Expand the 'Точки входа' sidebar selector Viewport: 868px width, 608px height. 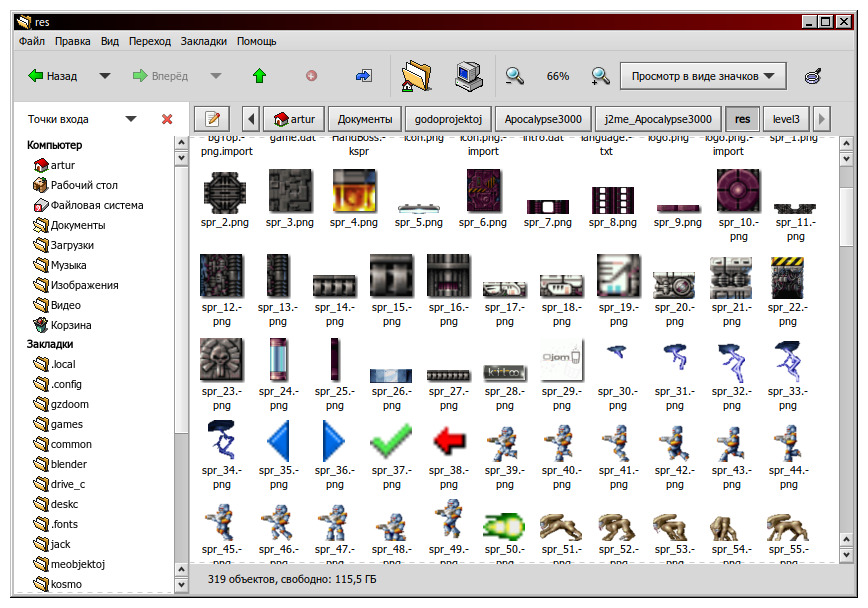coord(131,119)
